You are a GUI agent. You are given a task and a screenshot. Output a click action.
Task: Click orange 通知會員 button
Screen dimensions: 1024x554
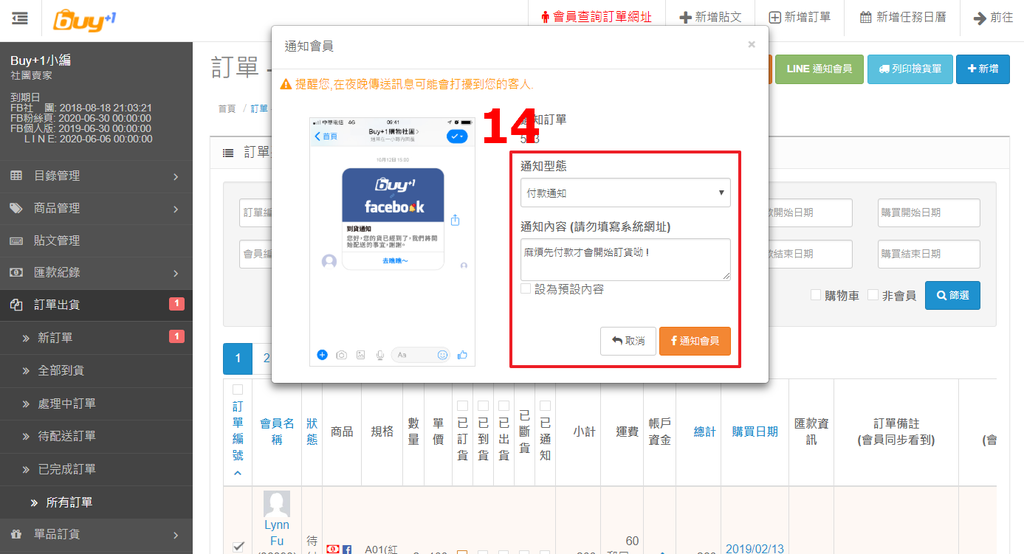(695, 341)
